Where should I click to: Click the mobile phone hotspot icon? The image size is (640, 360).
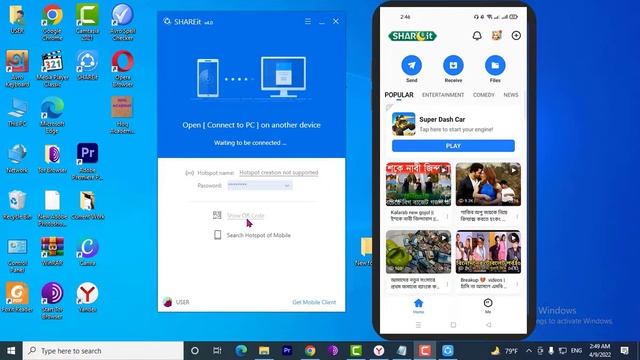point(218,235)
